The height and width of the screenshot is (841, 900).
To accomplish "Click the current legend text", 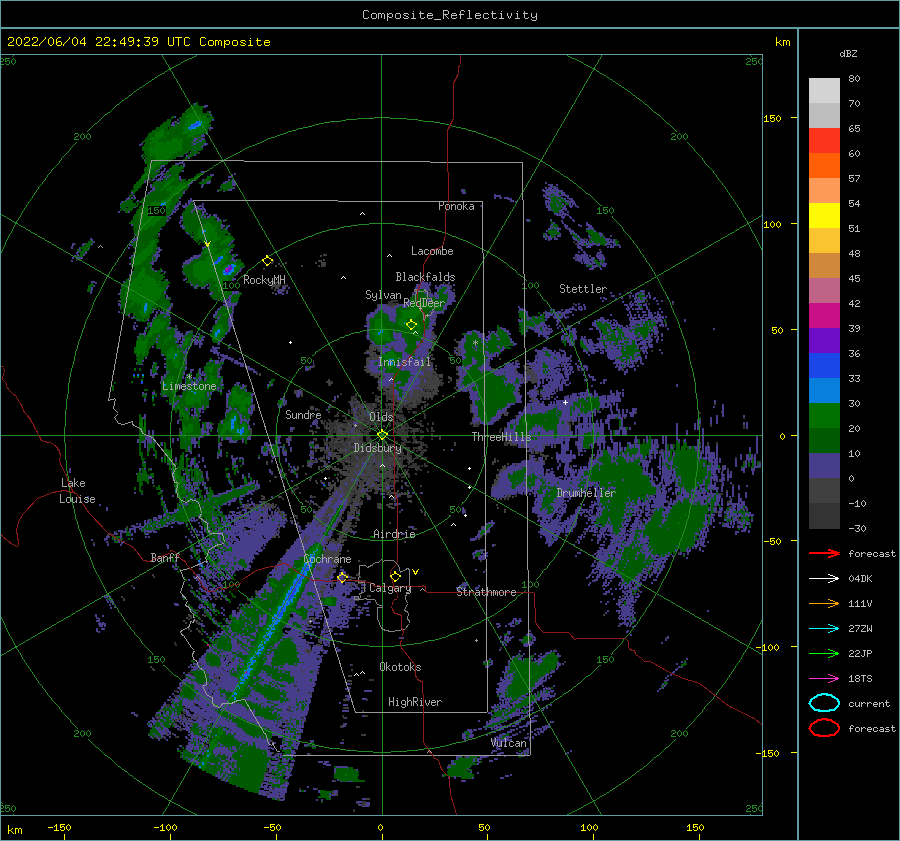I will [869, 703].
